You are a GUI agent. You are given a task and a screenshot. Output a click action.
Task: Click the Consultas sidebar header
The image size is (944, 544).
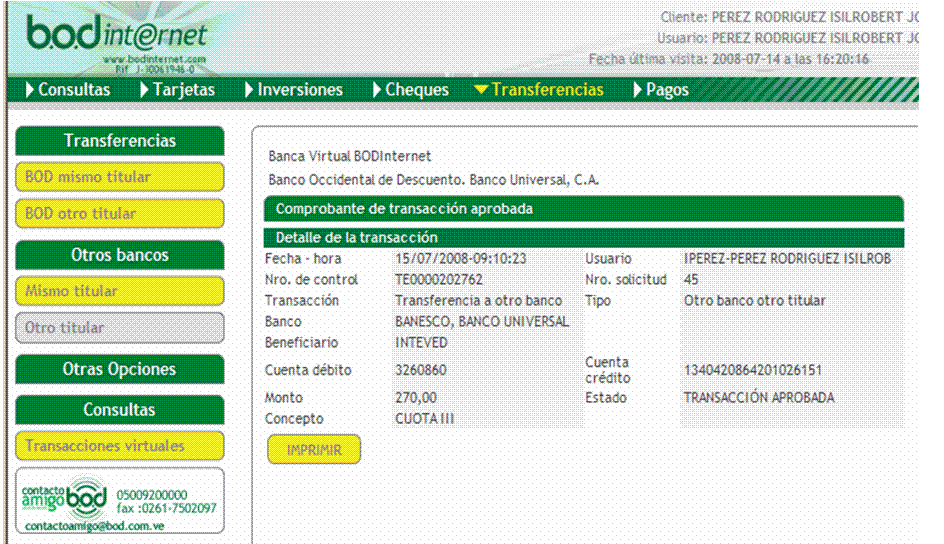[120, 410]
